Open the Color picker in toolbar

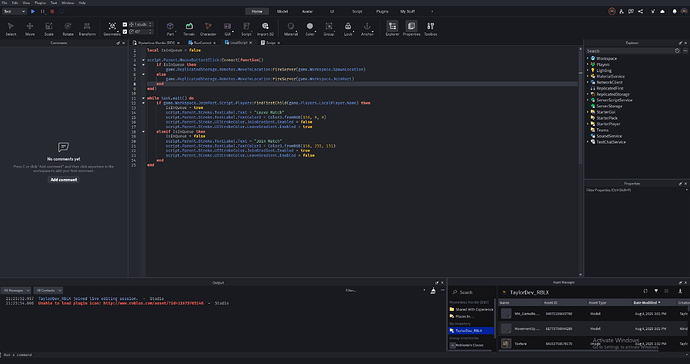pyautogui.click(x=310, y=29)
